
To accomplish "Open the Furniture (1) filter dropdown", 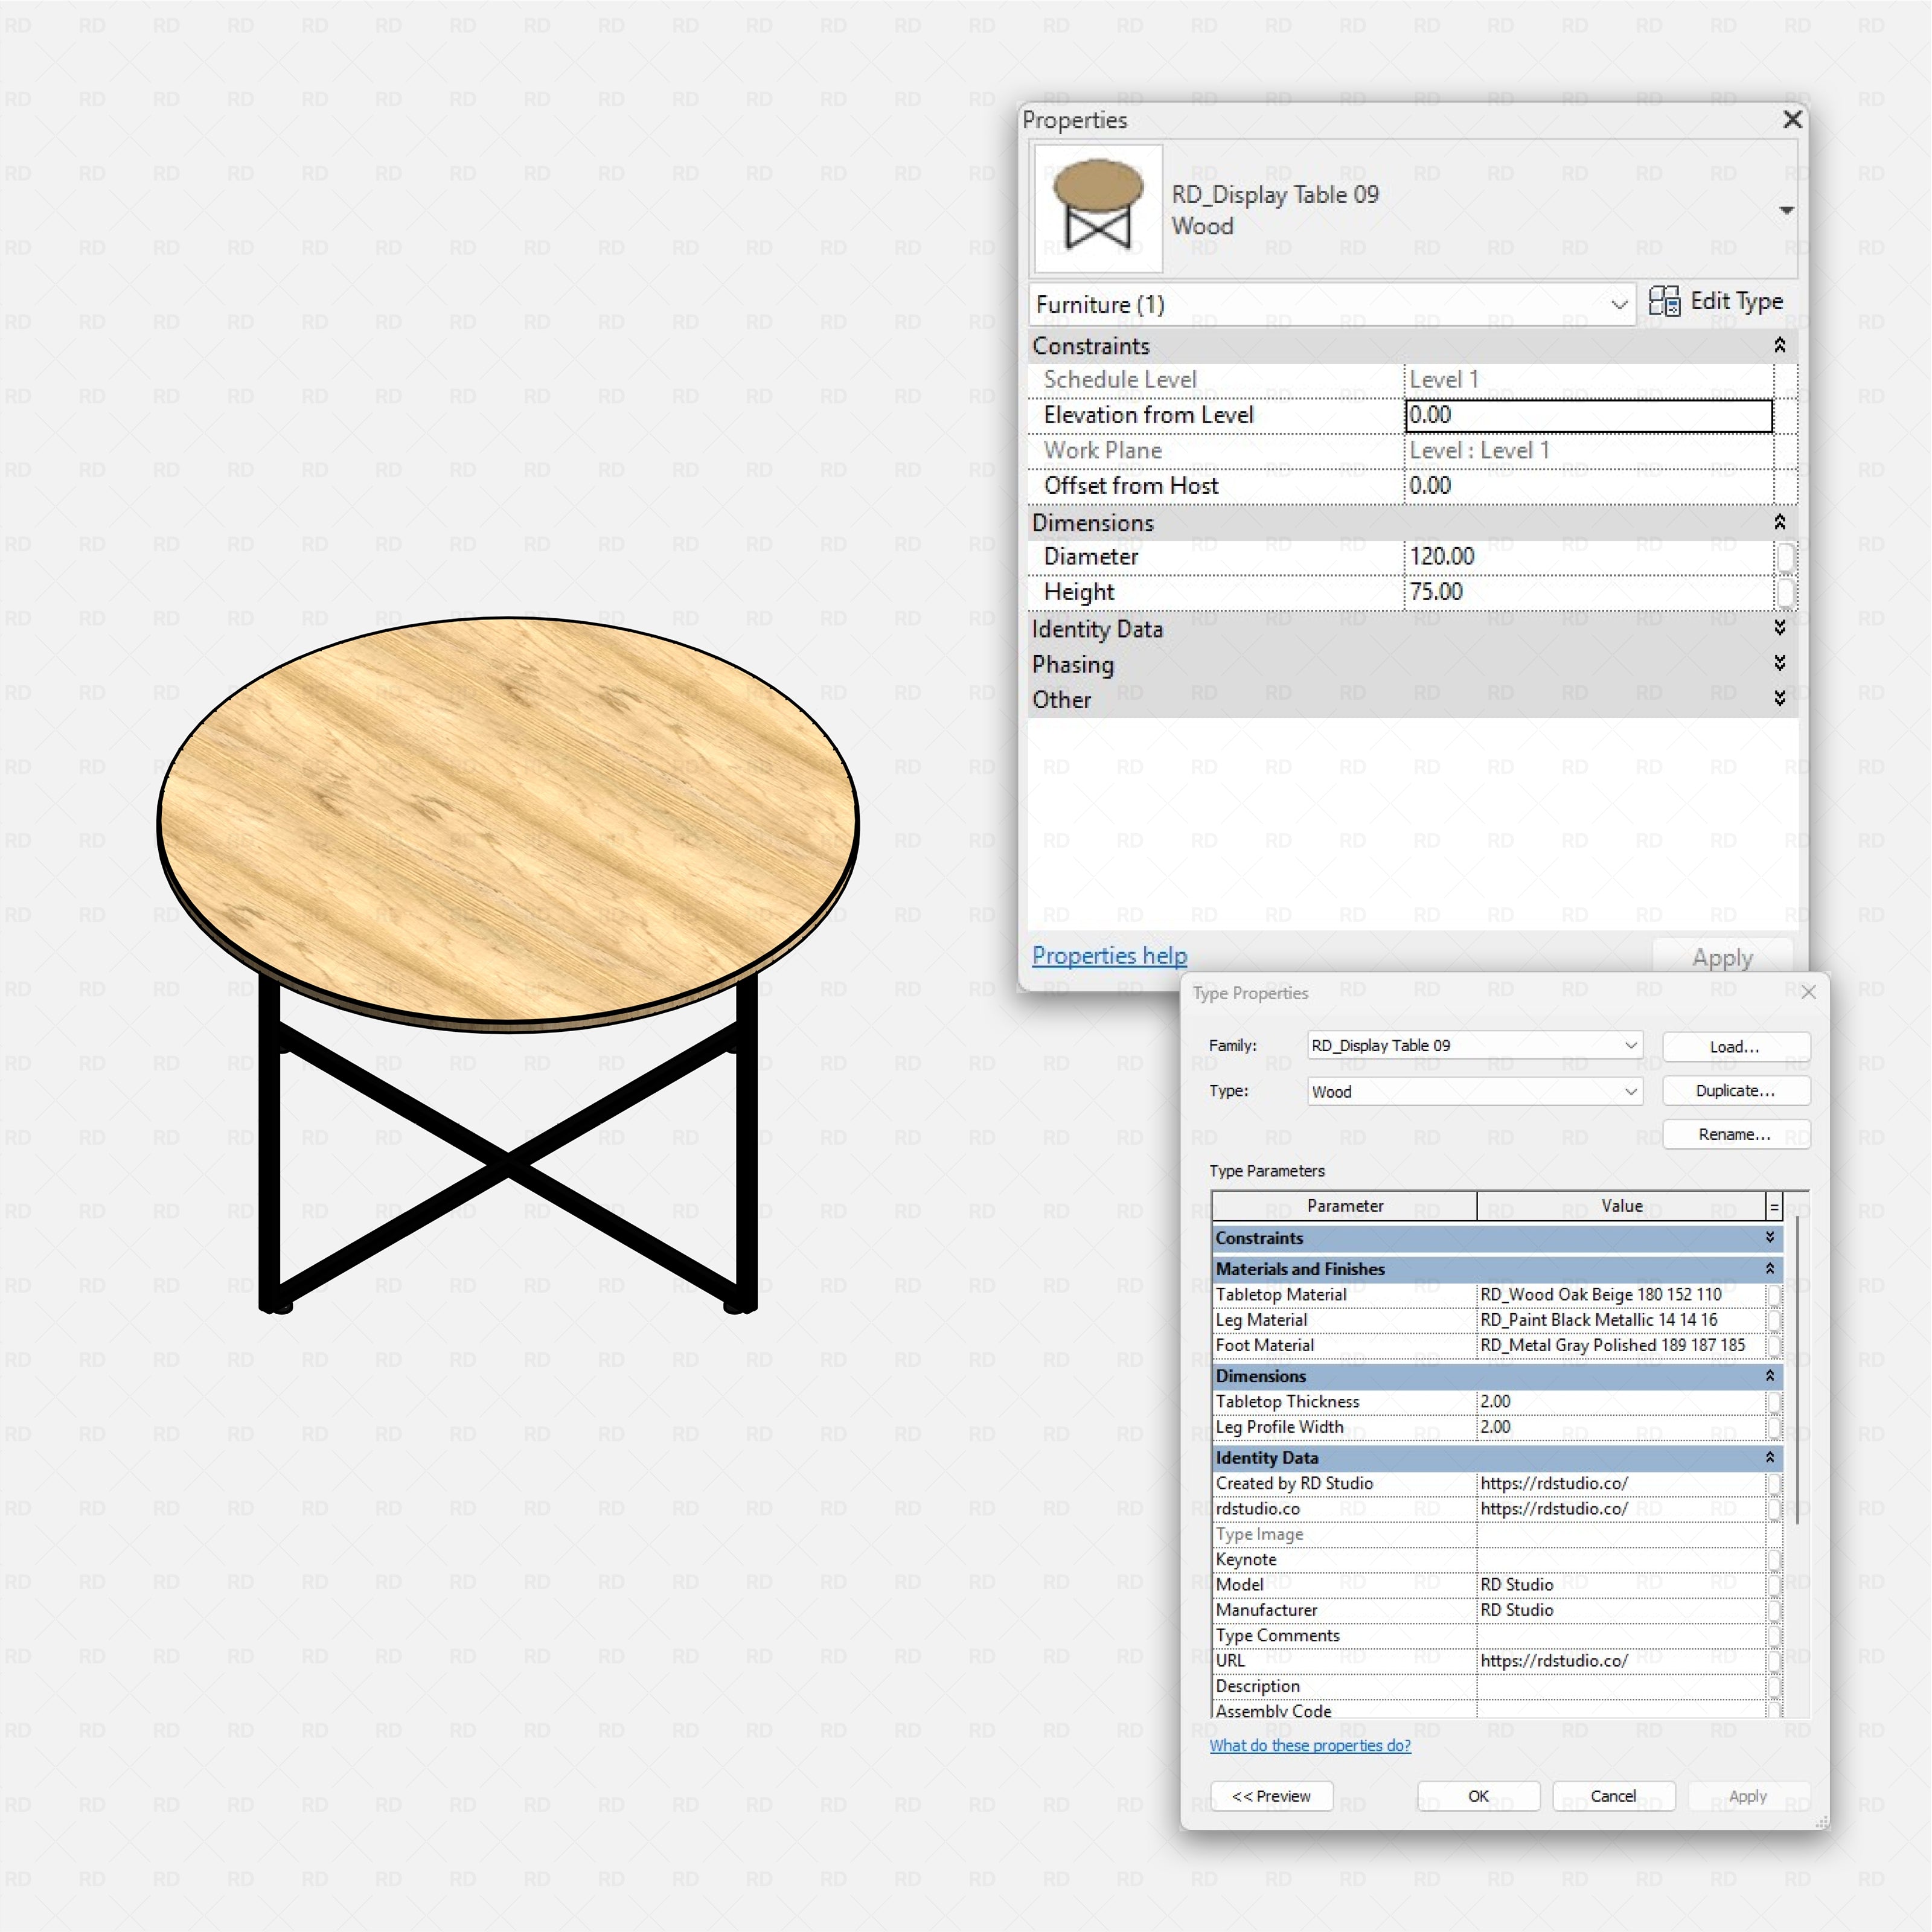I will tap(1331, 304).
